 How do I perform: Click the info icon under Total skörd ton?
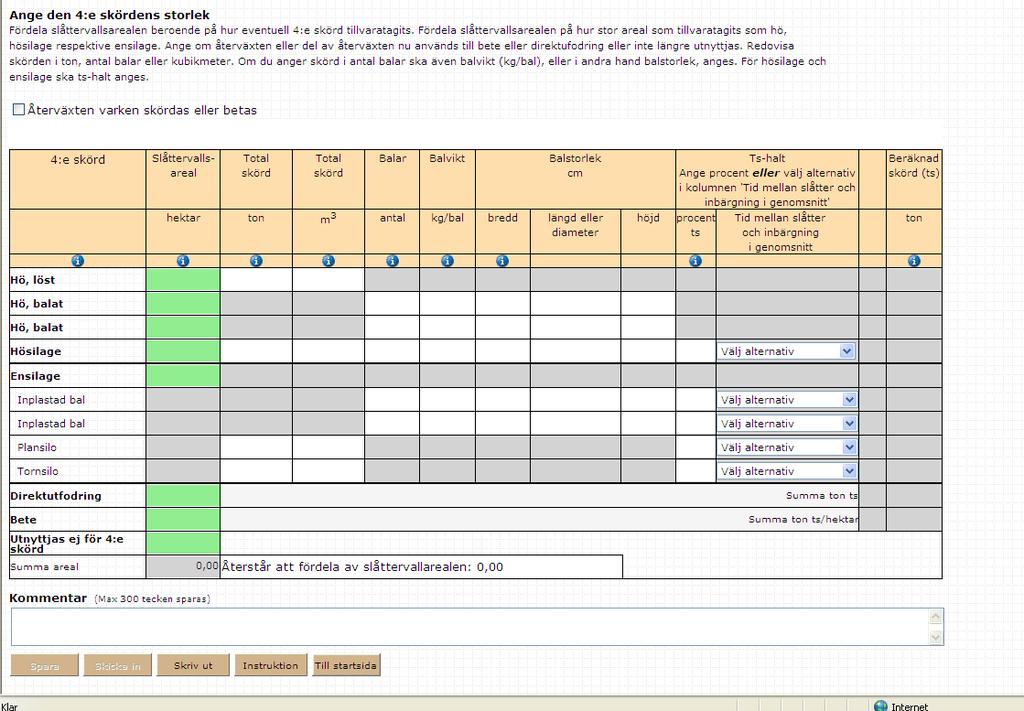[x=256, y=261]
